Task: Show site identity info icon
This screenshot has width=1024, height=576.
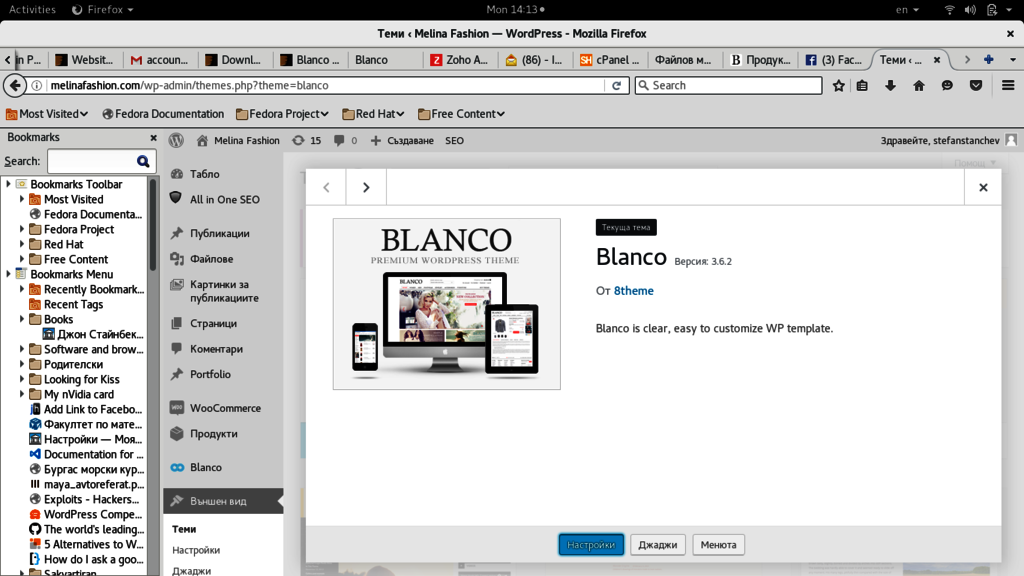Action: point(37,86)
